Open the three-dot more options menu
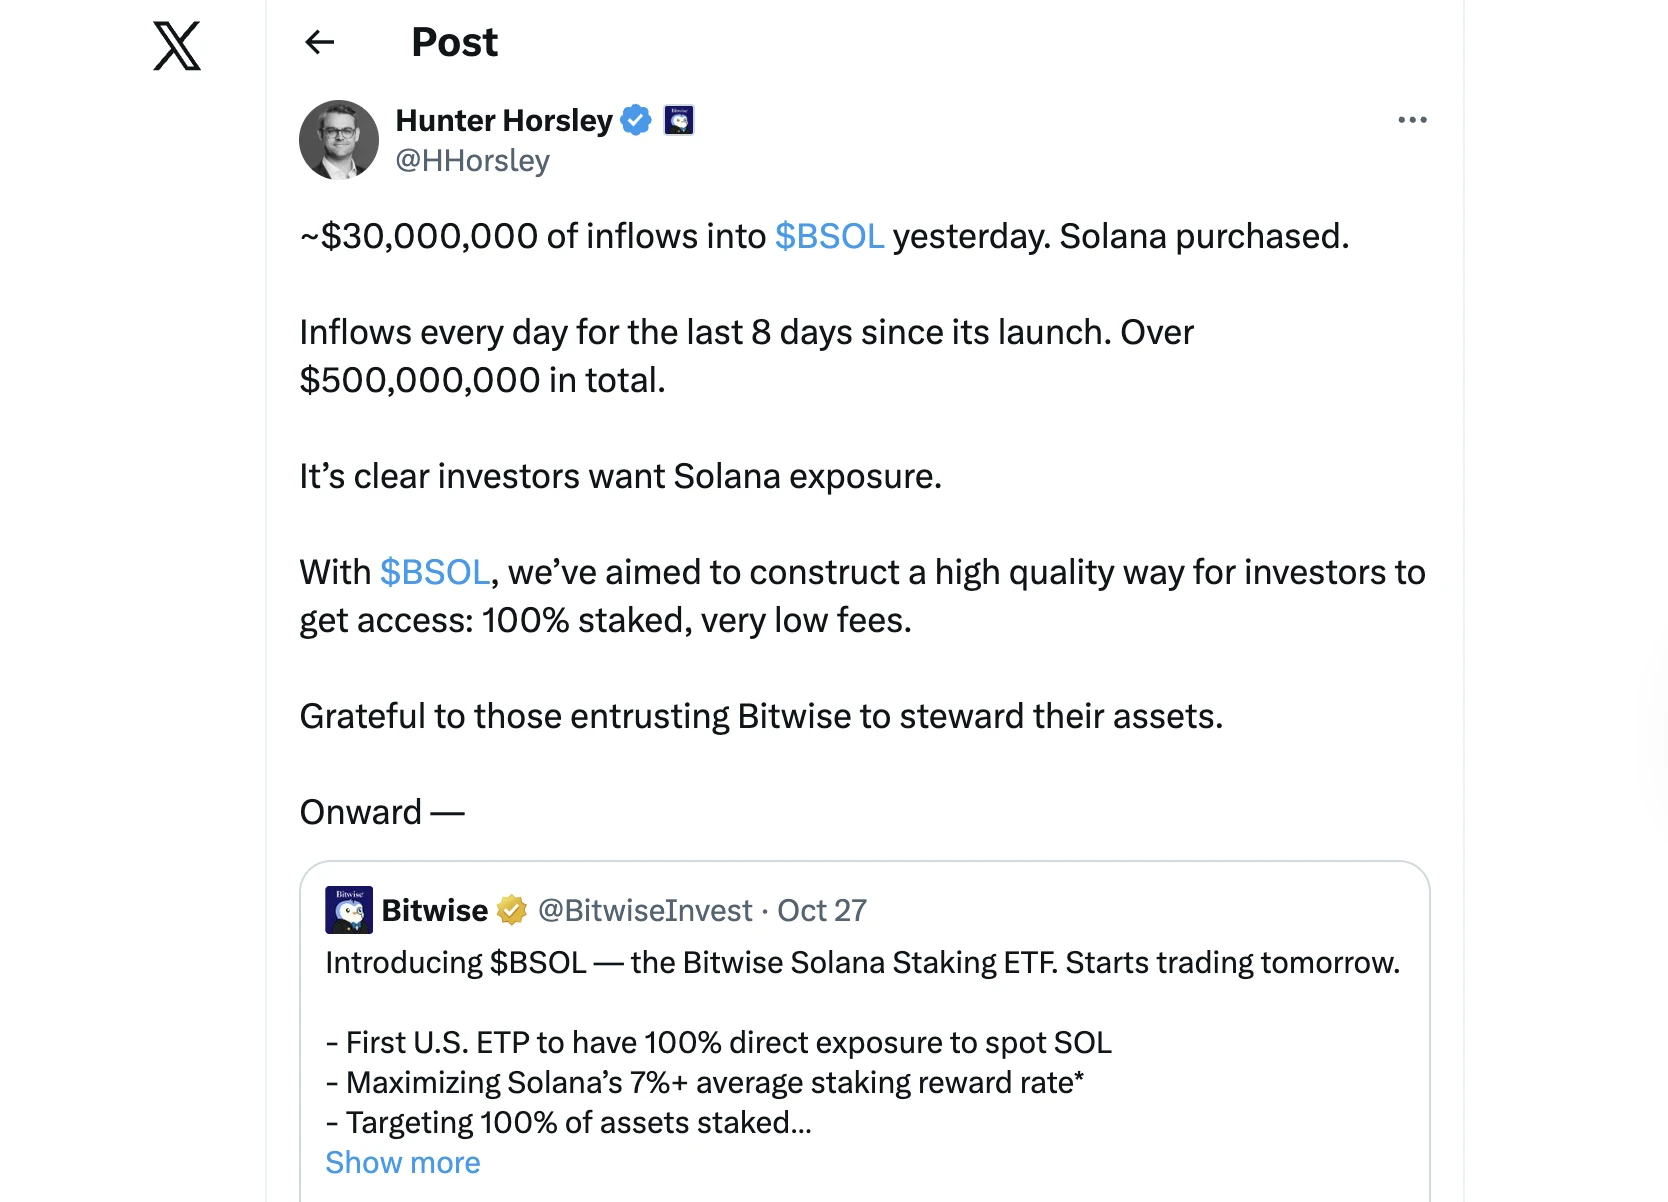 tap(1412, 120)
